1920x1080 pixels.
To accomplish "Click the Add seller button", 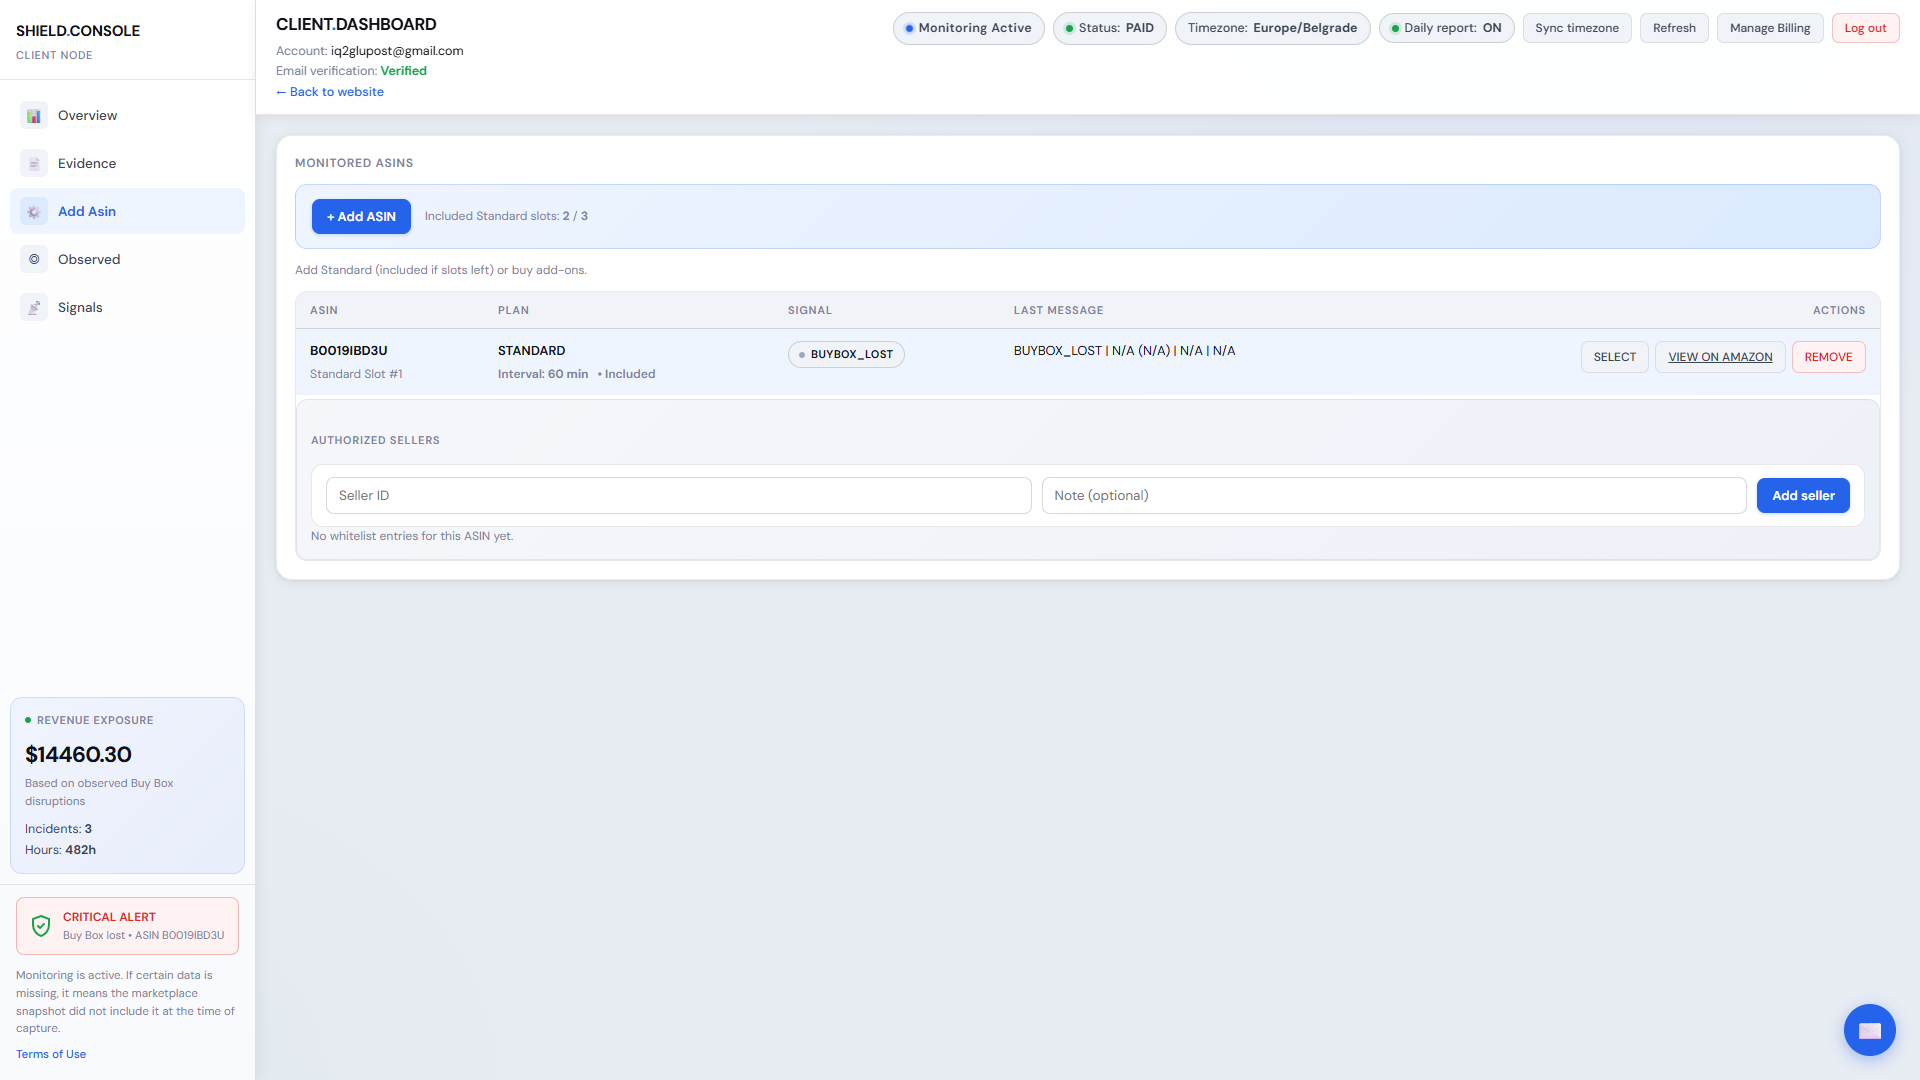I will pos(1802,496).
